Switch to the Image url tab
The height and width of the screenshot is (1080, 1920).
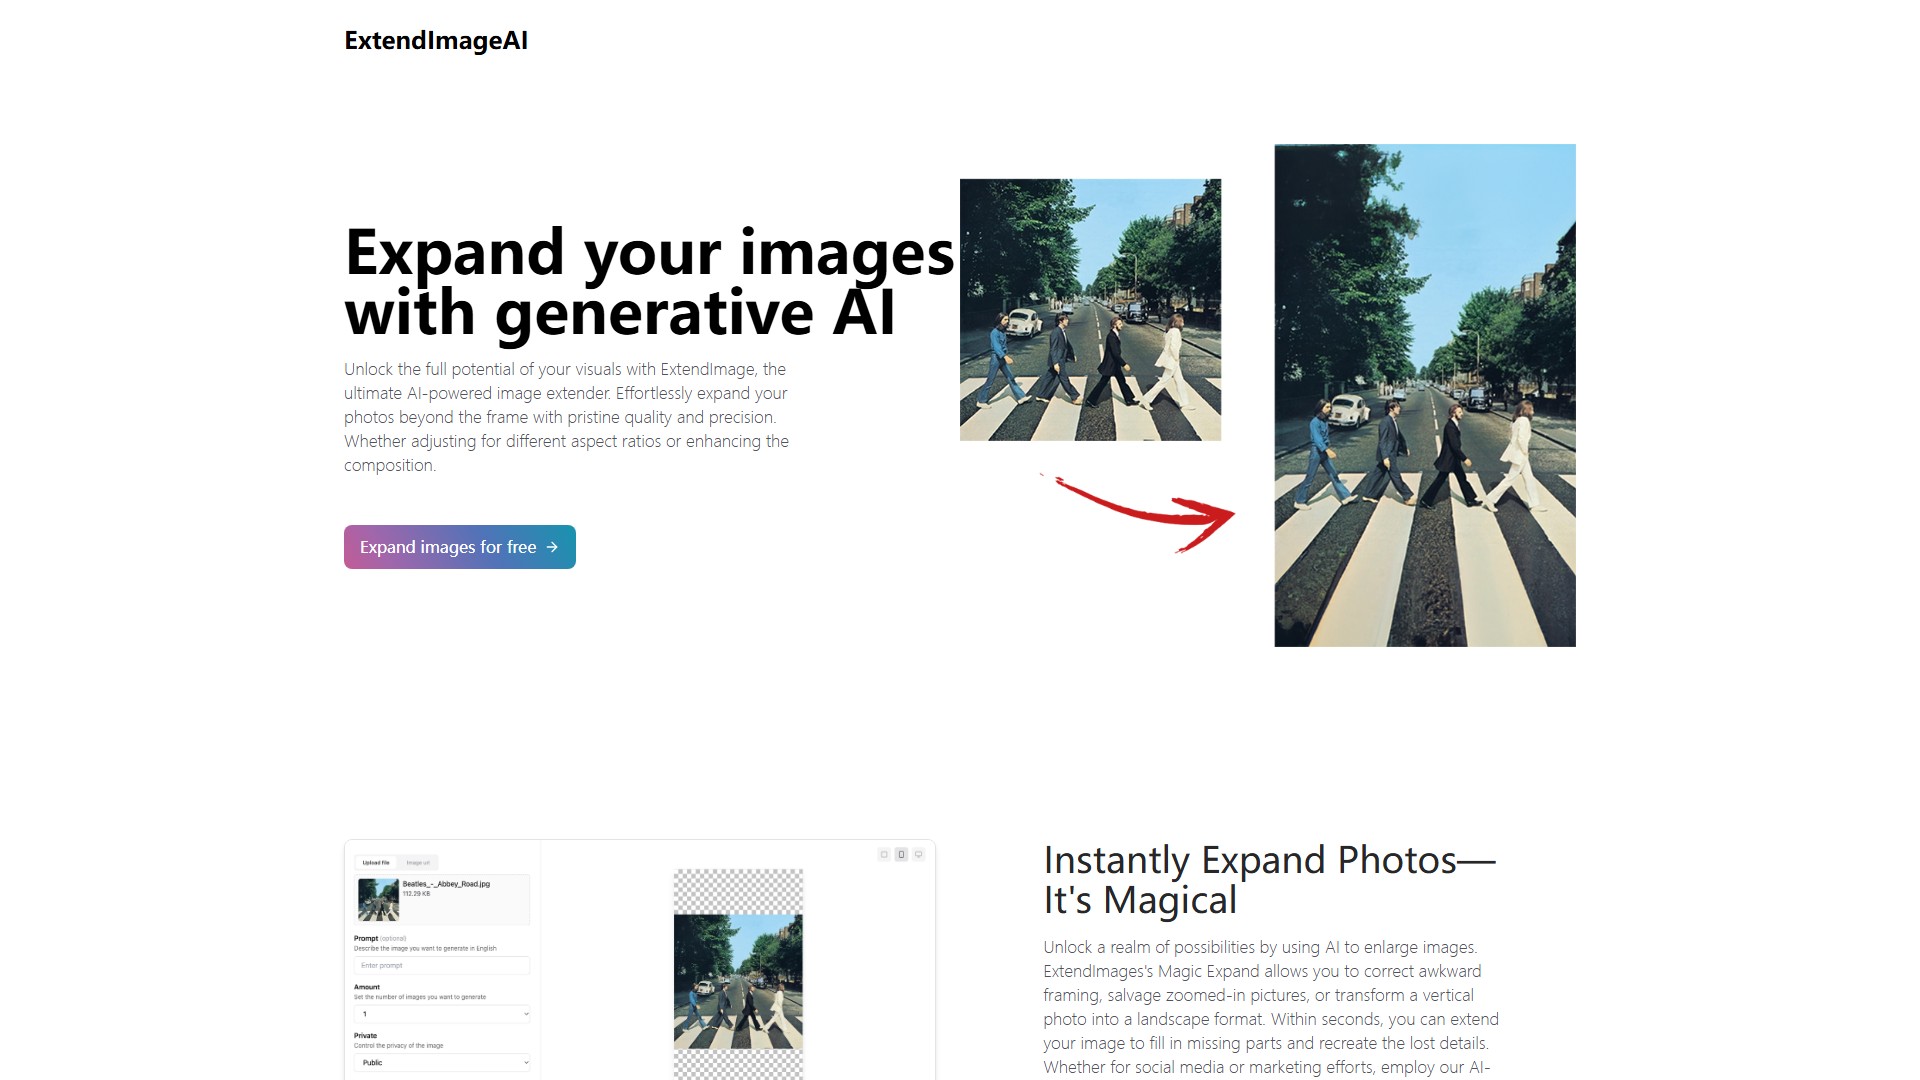coord(418,862)
